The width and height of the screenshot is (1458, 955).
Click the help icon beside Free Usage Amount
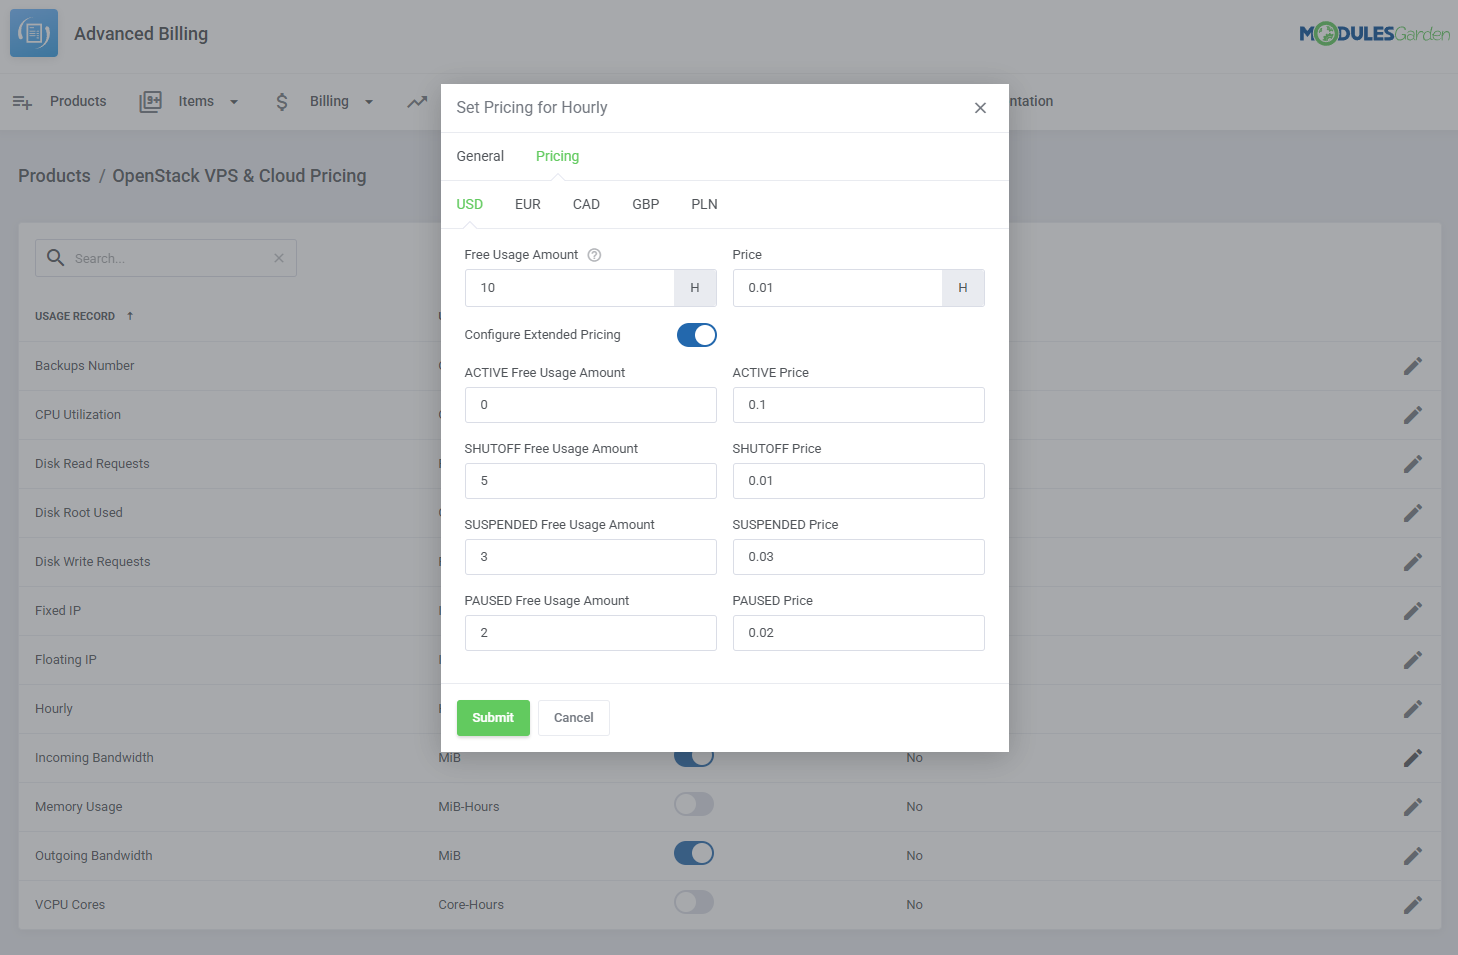(x=594, y=255)
